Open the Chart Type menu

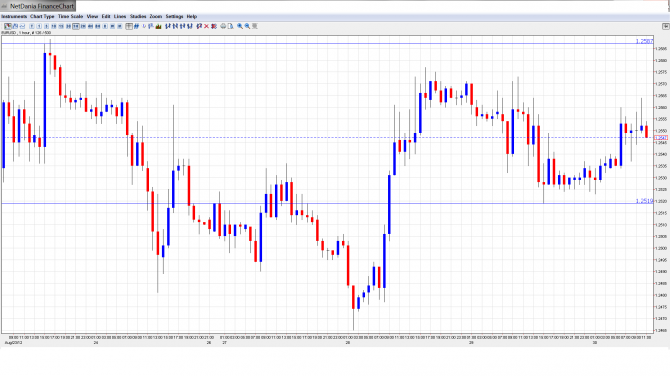pos(42,16)
